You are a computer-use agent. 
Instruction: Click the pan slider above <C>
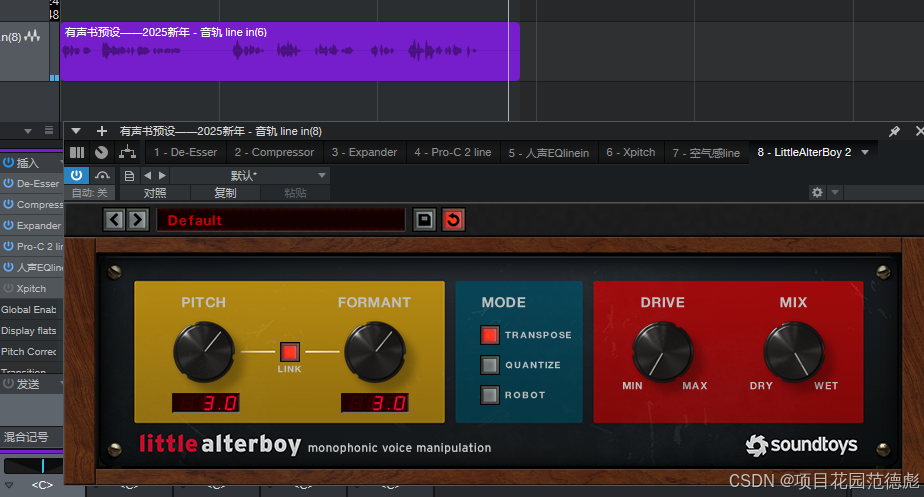[33, 466]
